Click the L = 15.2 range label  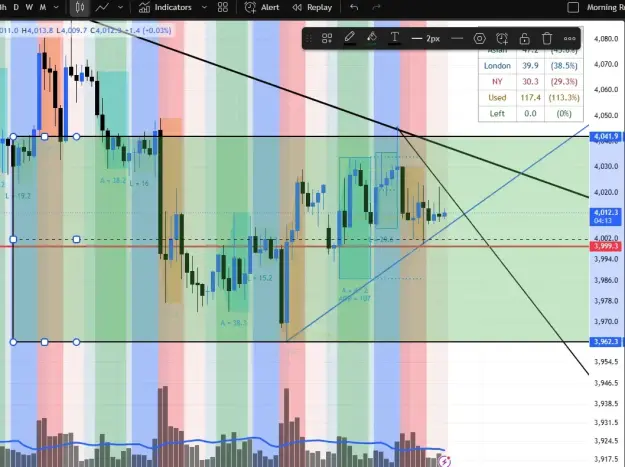(260, 278)
